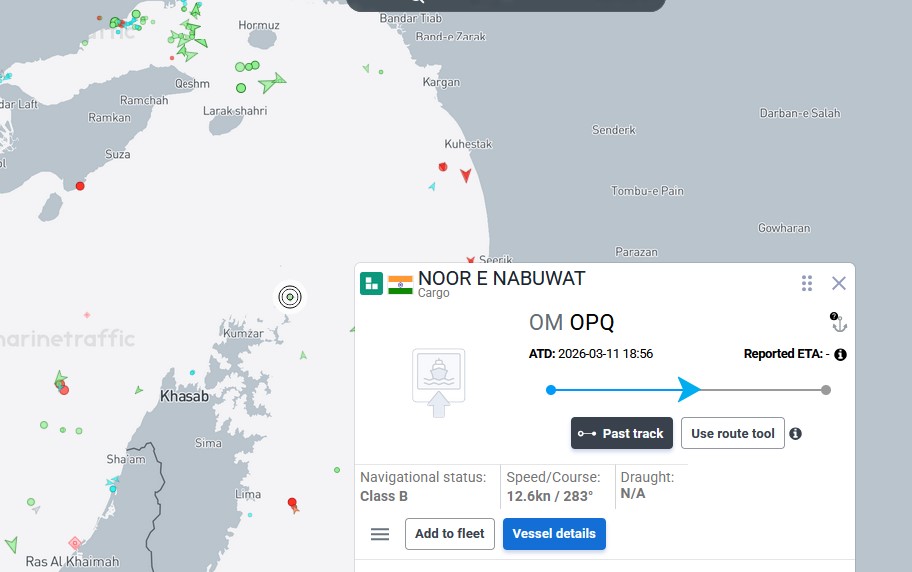Viewport: 912px width, 572px height.
Task: Click the Hormuz island label
Action: tap(259, 25)
